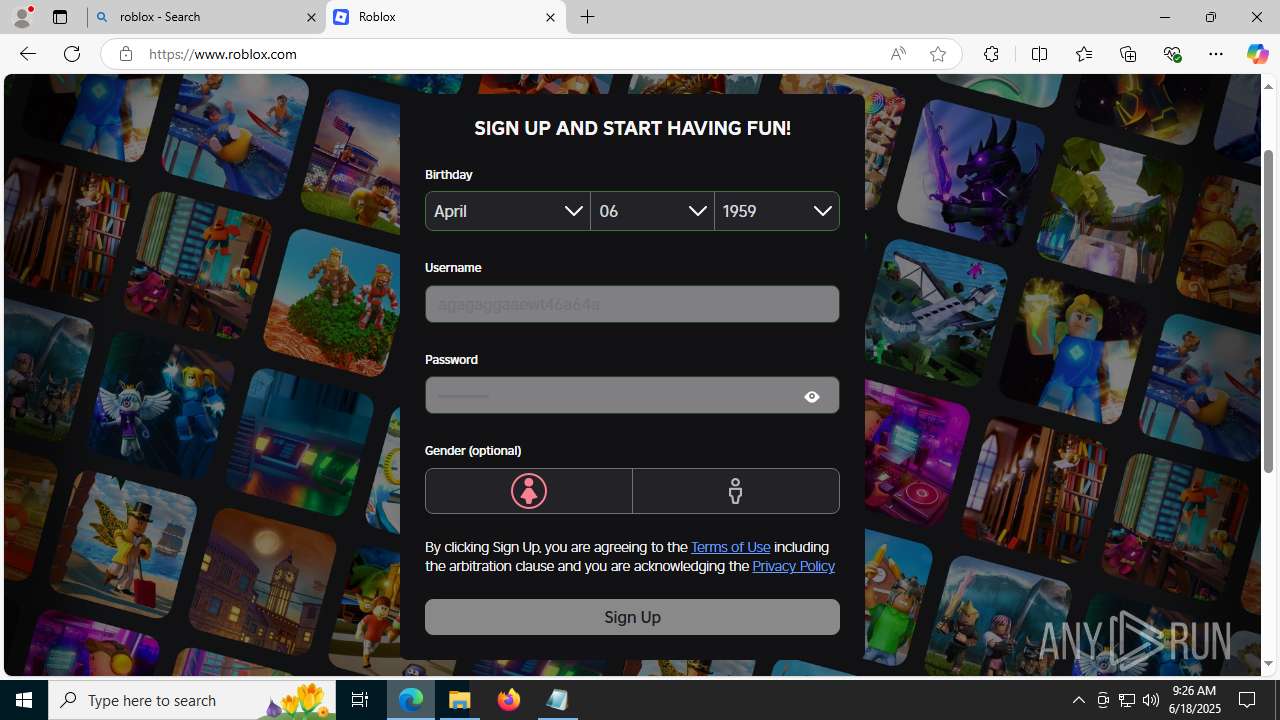Close the roblox - Search tab
This screenshot has width=1280, height=720.
click(311, 17)
